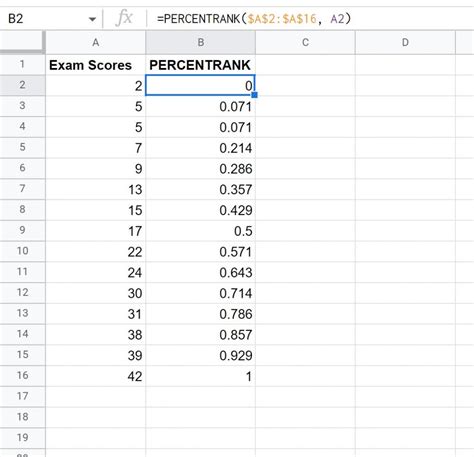Select row 2 header
The height and width of the screenshot is (457, 474).
pos(22,85)
